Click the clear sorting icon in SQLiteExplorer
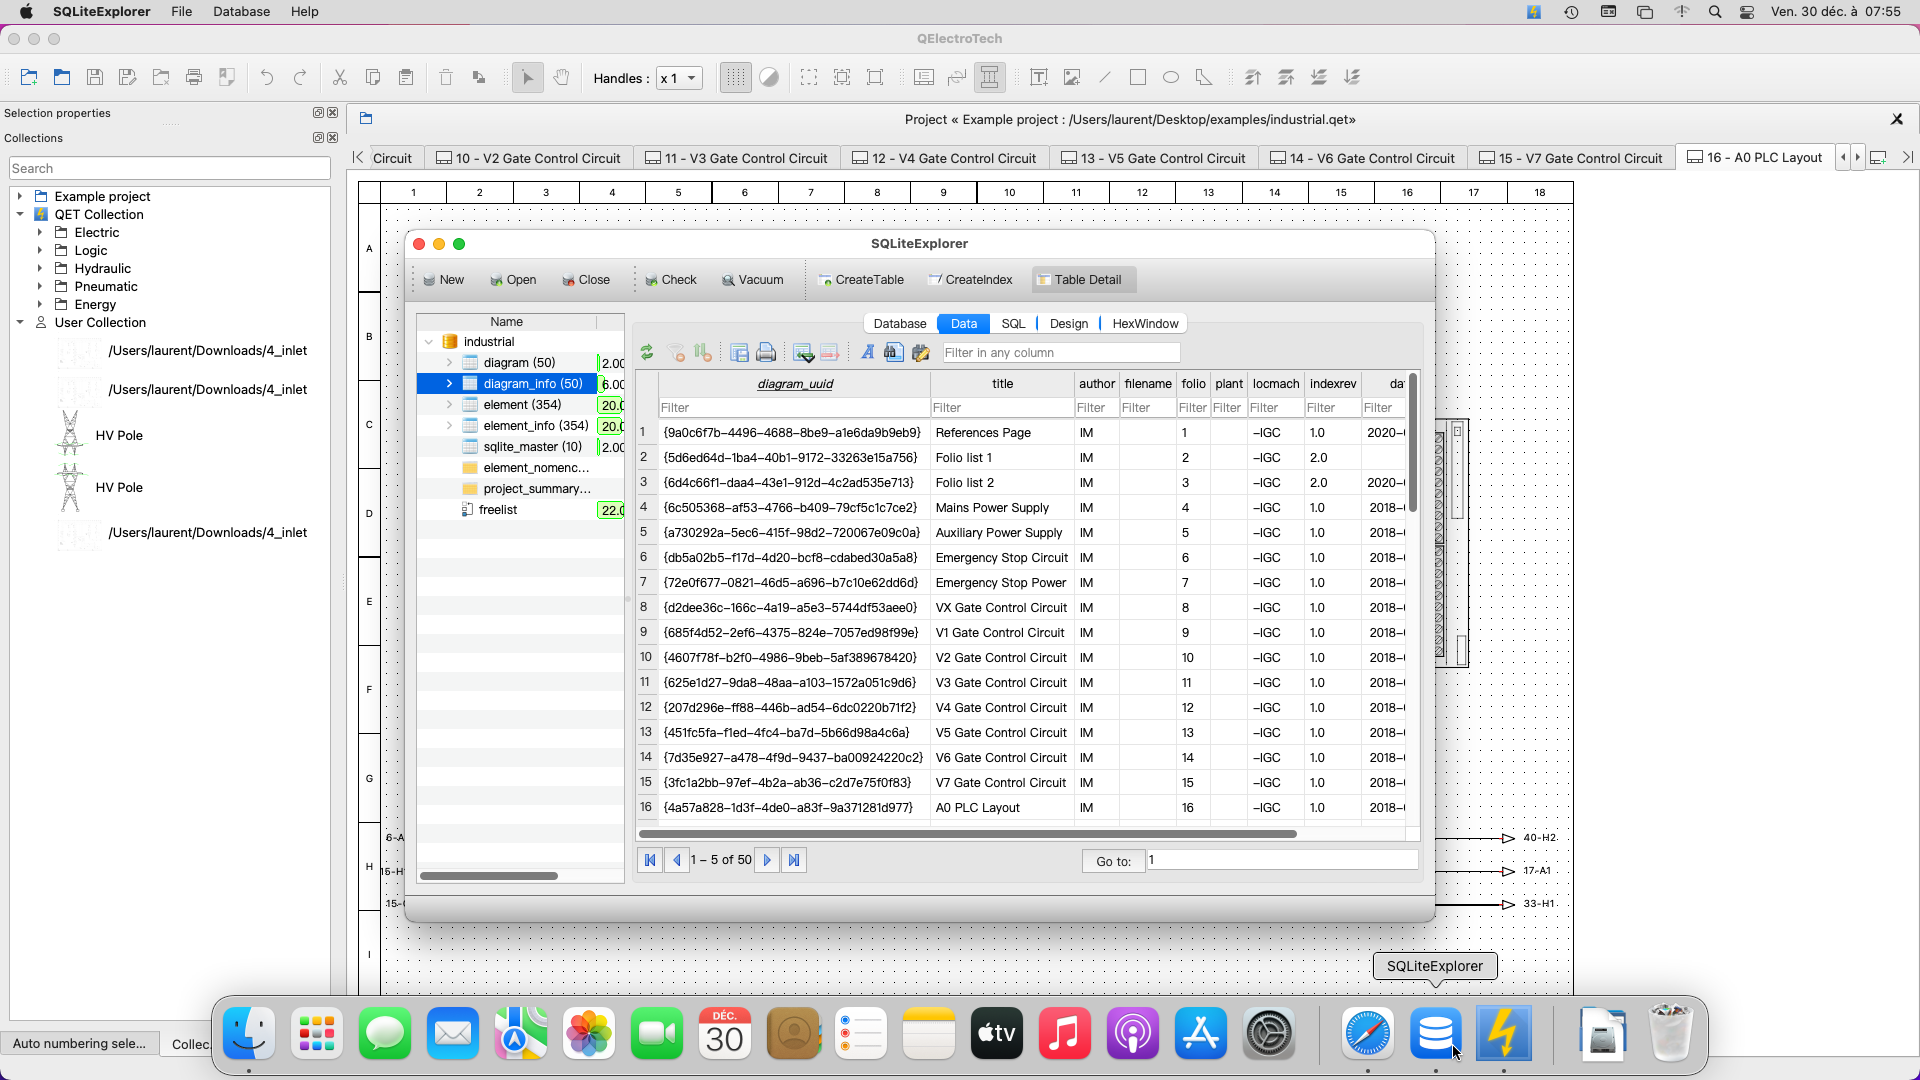Screen dimensions: 1920x1080 point(703,353)
